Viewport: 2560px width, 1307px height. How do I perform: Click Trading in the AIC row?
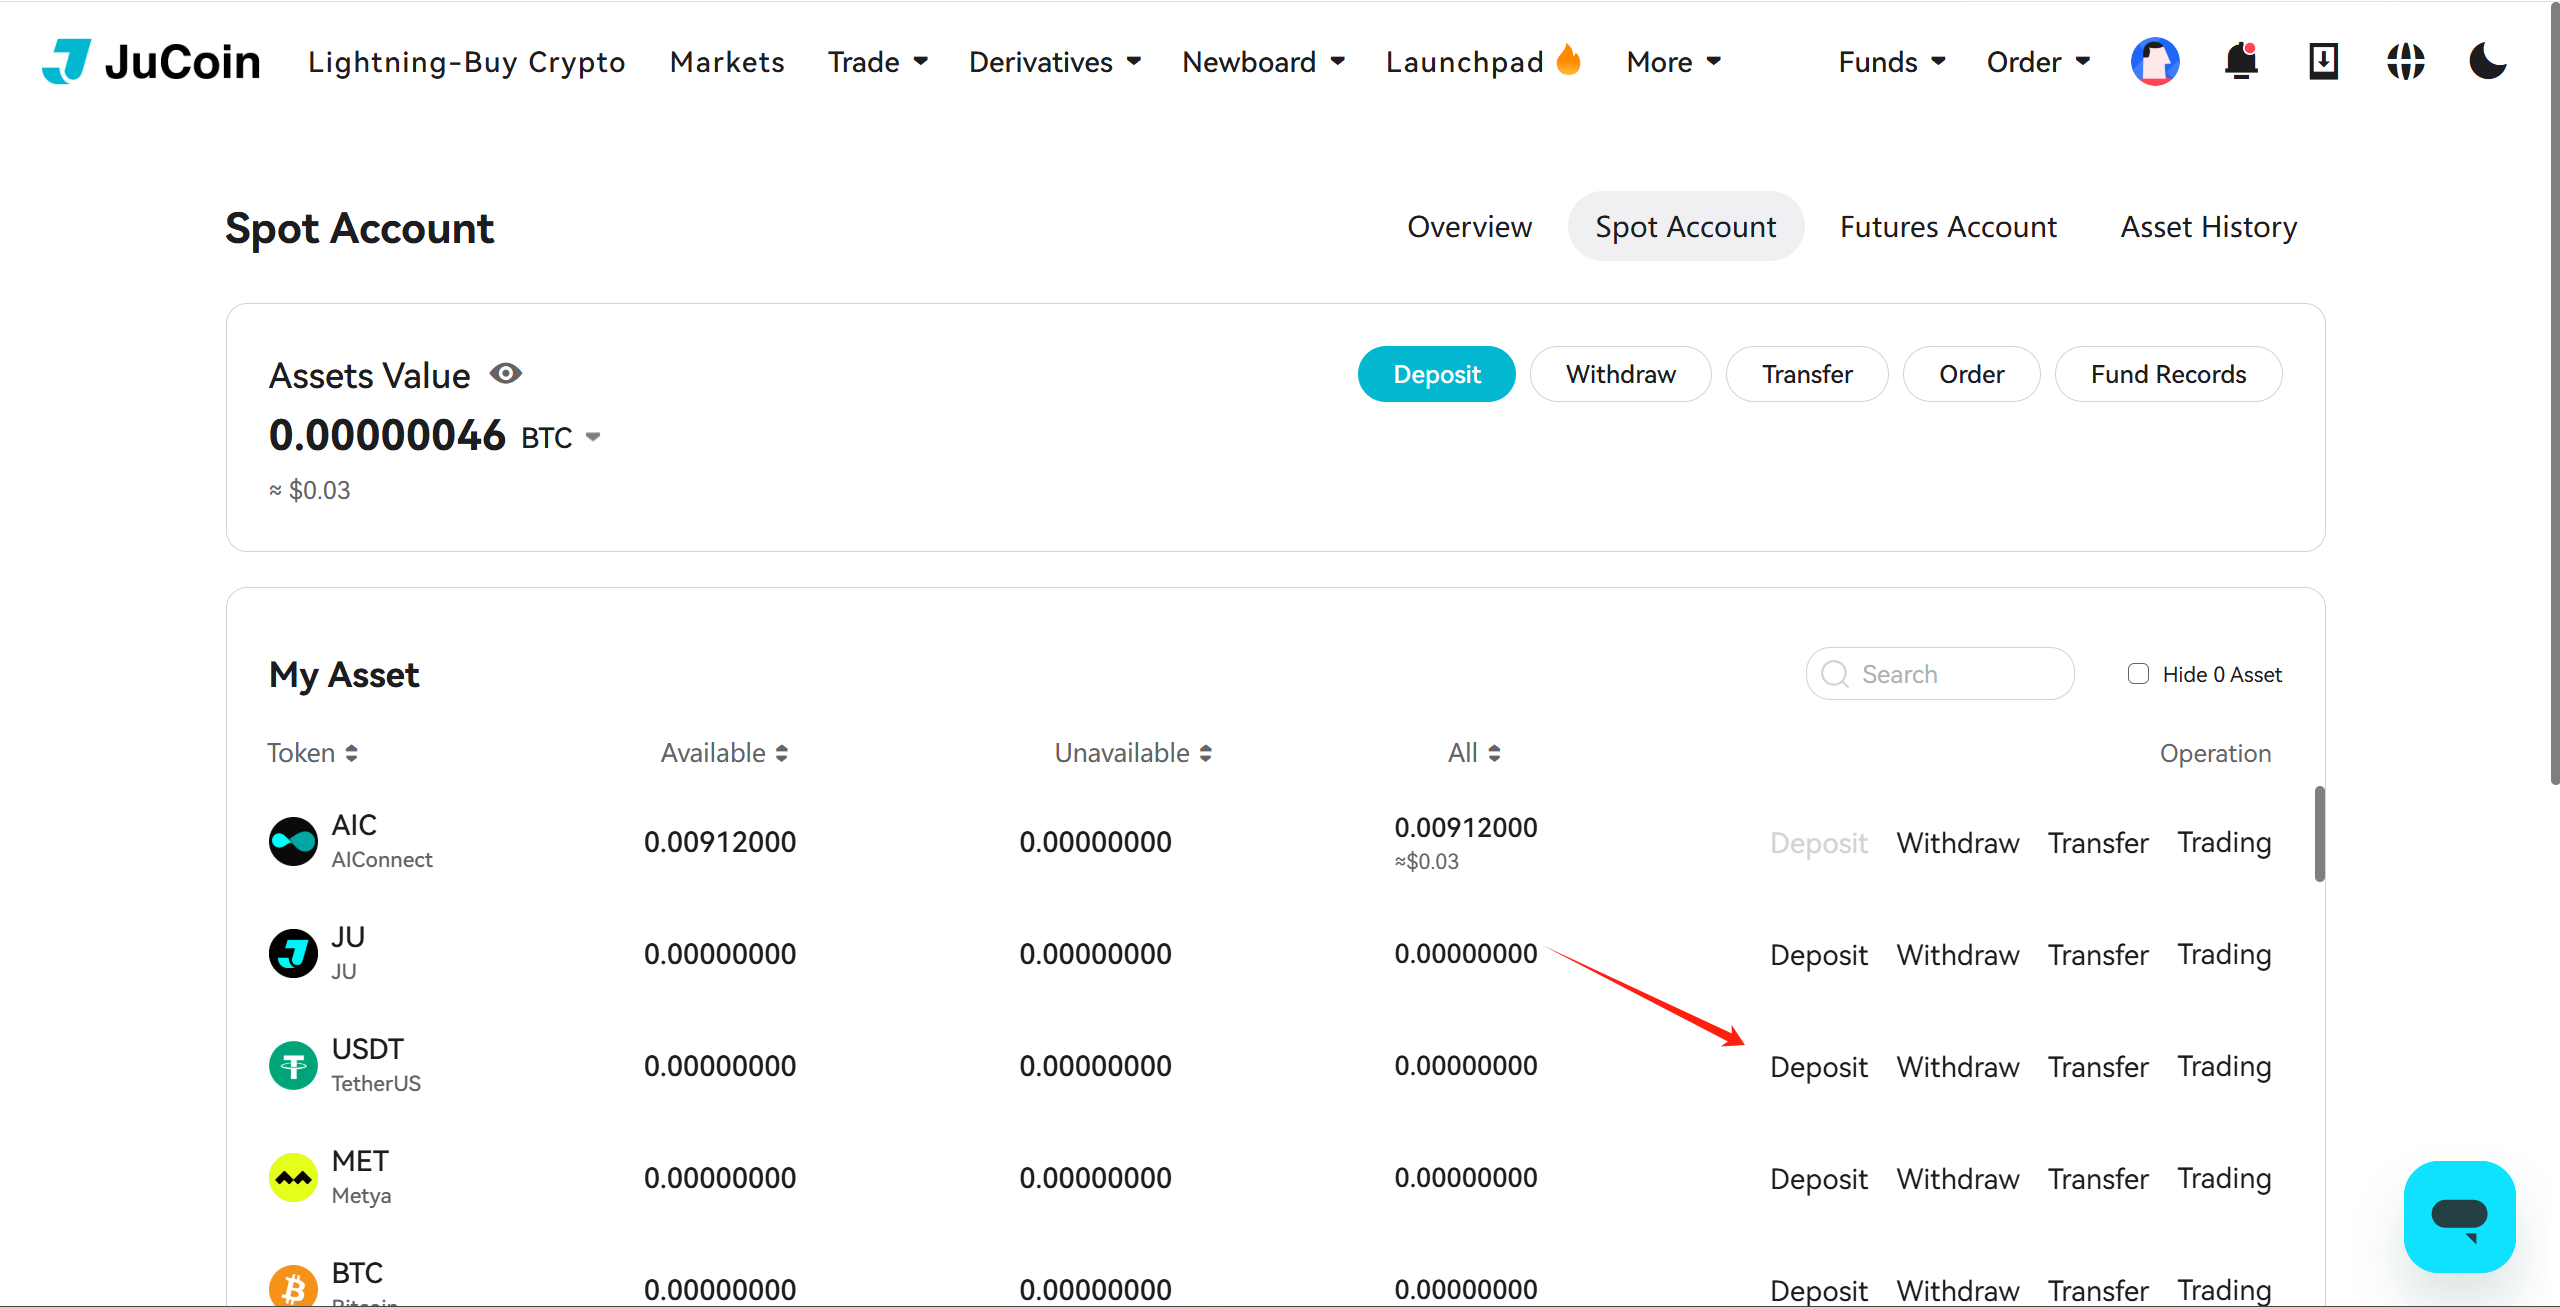pos(2224,843)
